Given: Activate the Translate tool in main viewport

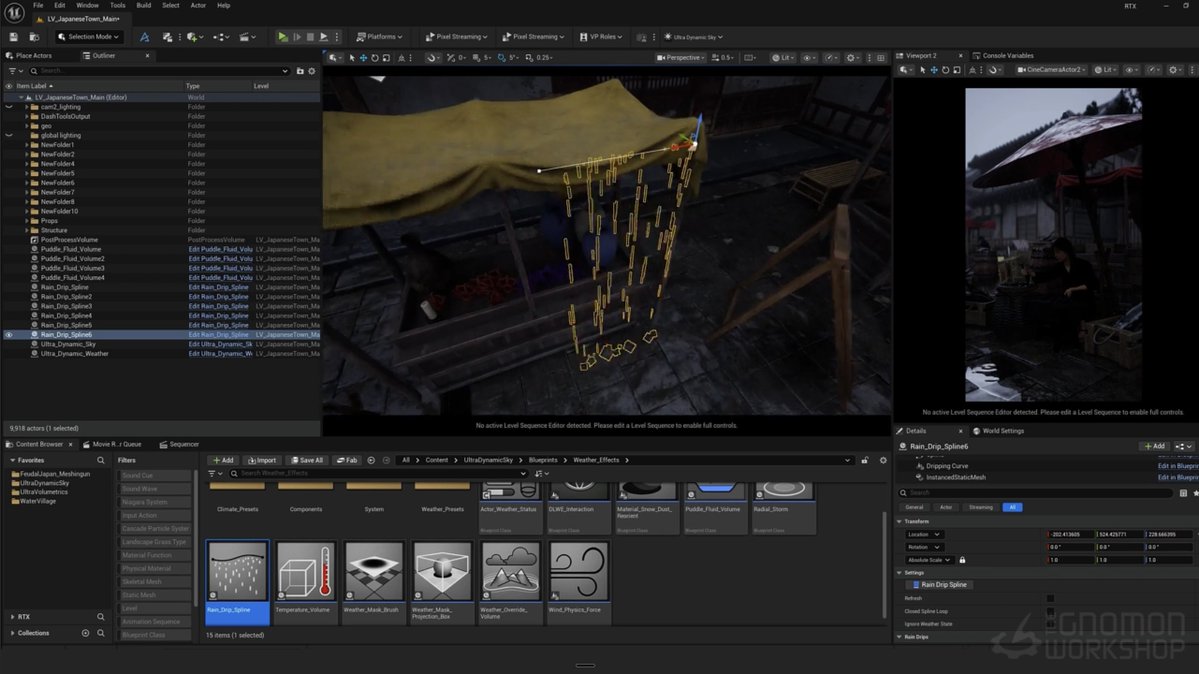Looking at the screenshot, I should [x=363, y=57].
